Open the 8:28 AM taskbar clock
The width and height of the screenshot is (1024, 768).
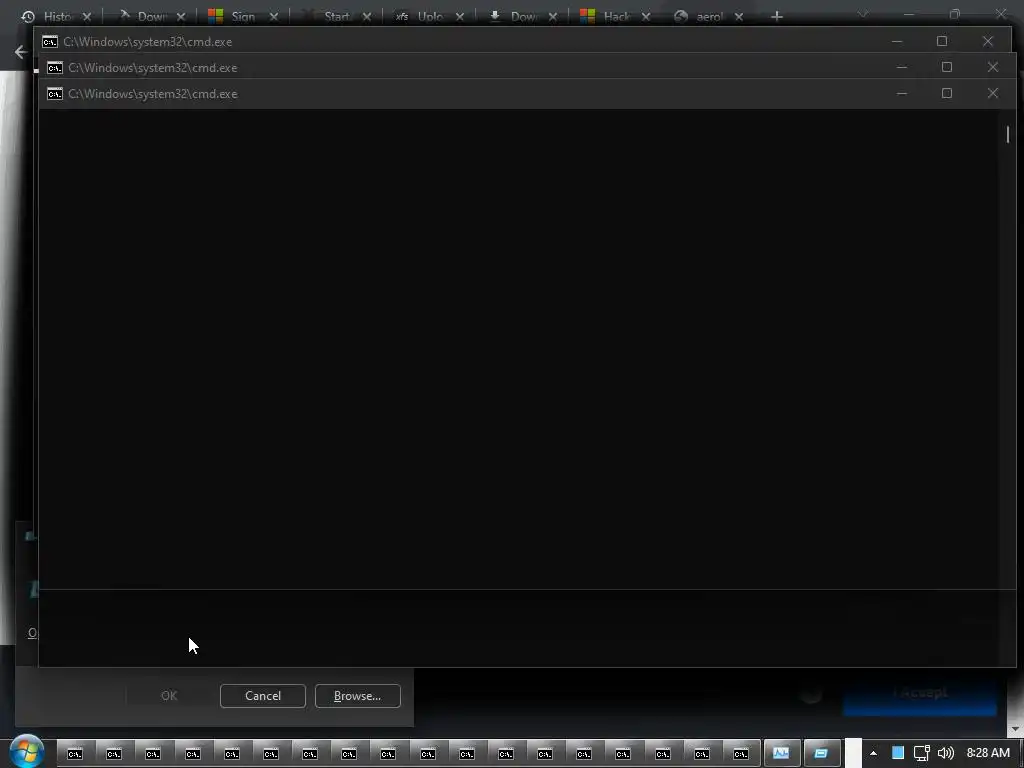988,753
